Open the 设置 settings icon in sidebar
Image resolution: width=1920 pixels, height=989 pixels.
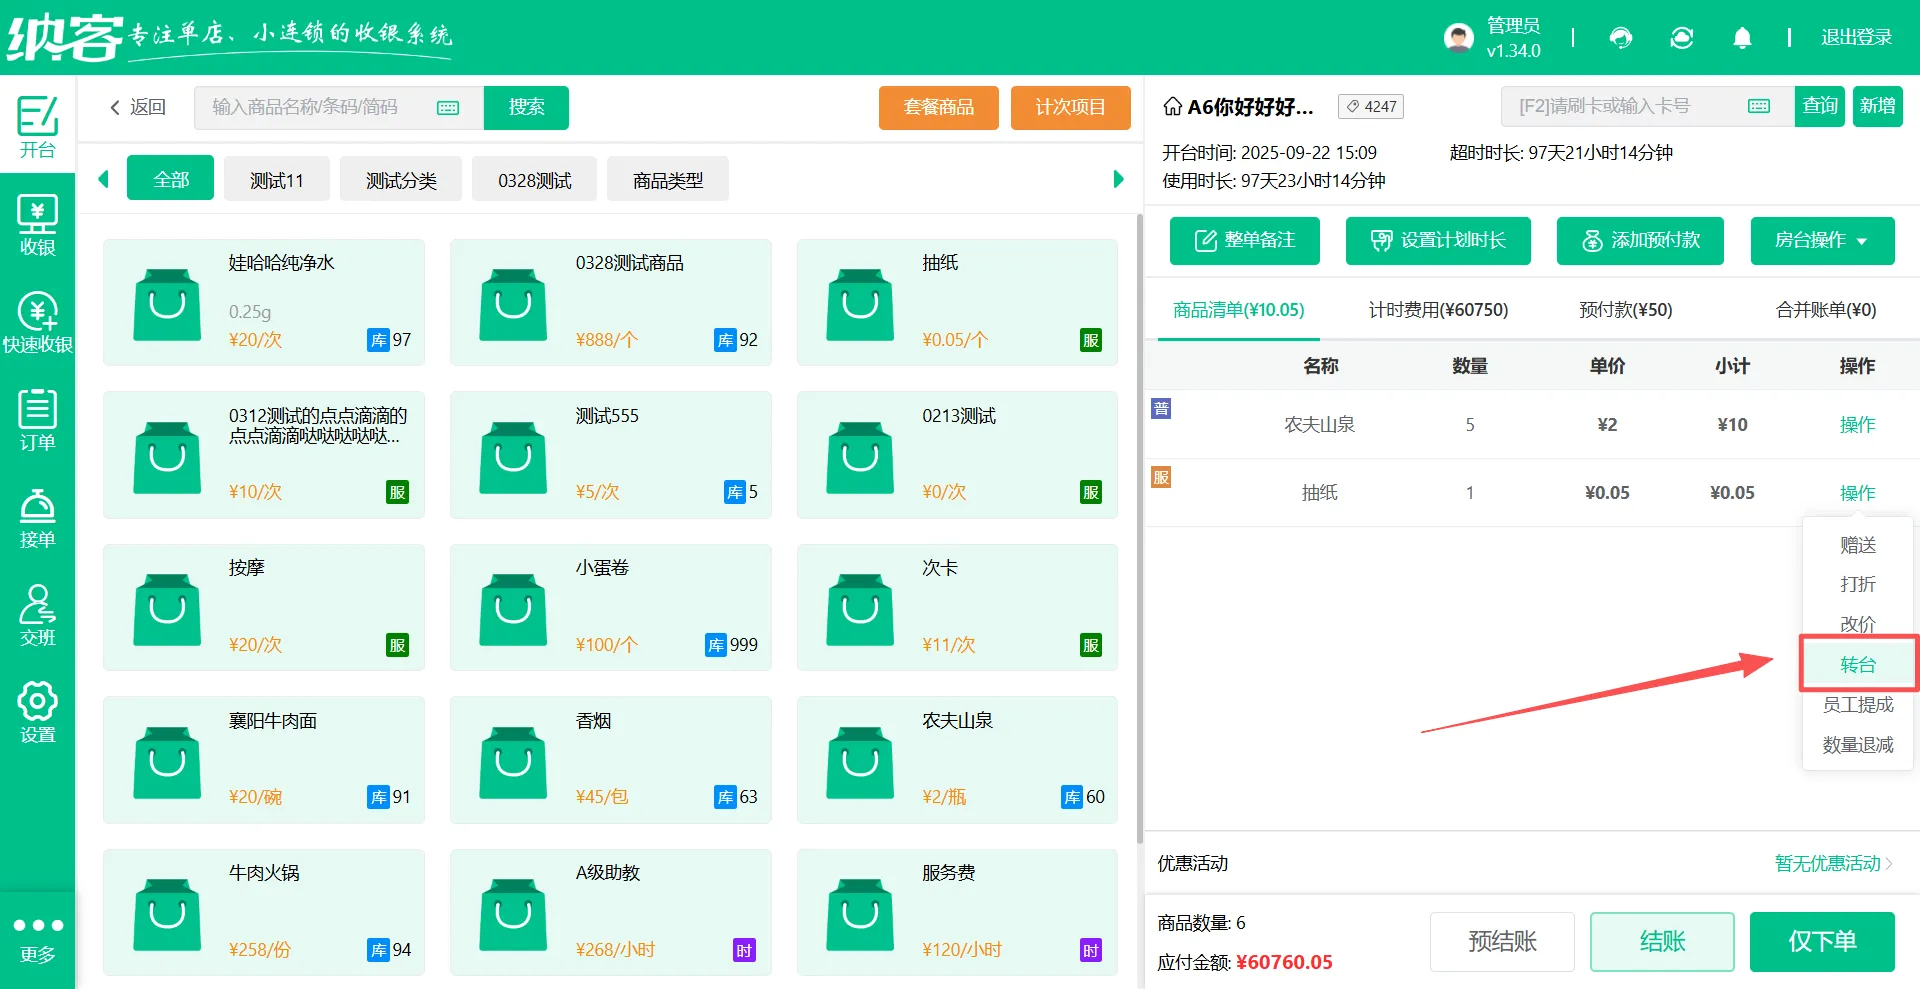[x=38, y=712]
